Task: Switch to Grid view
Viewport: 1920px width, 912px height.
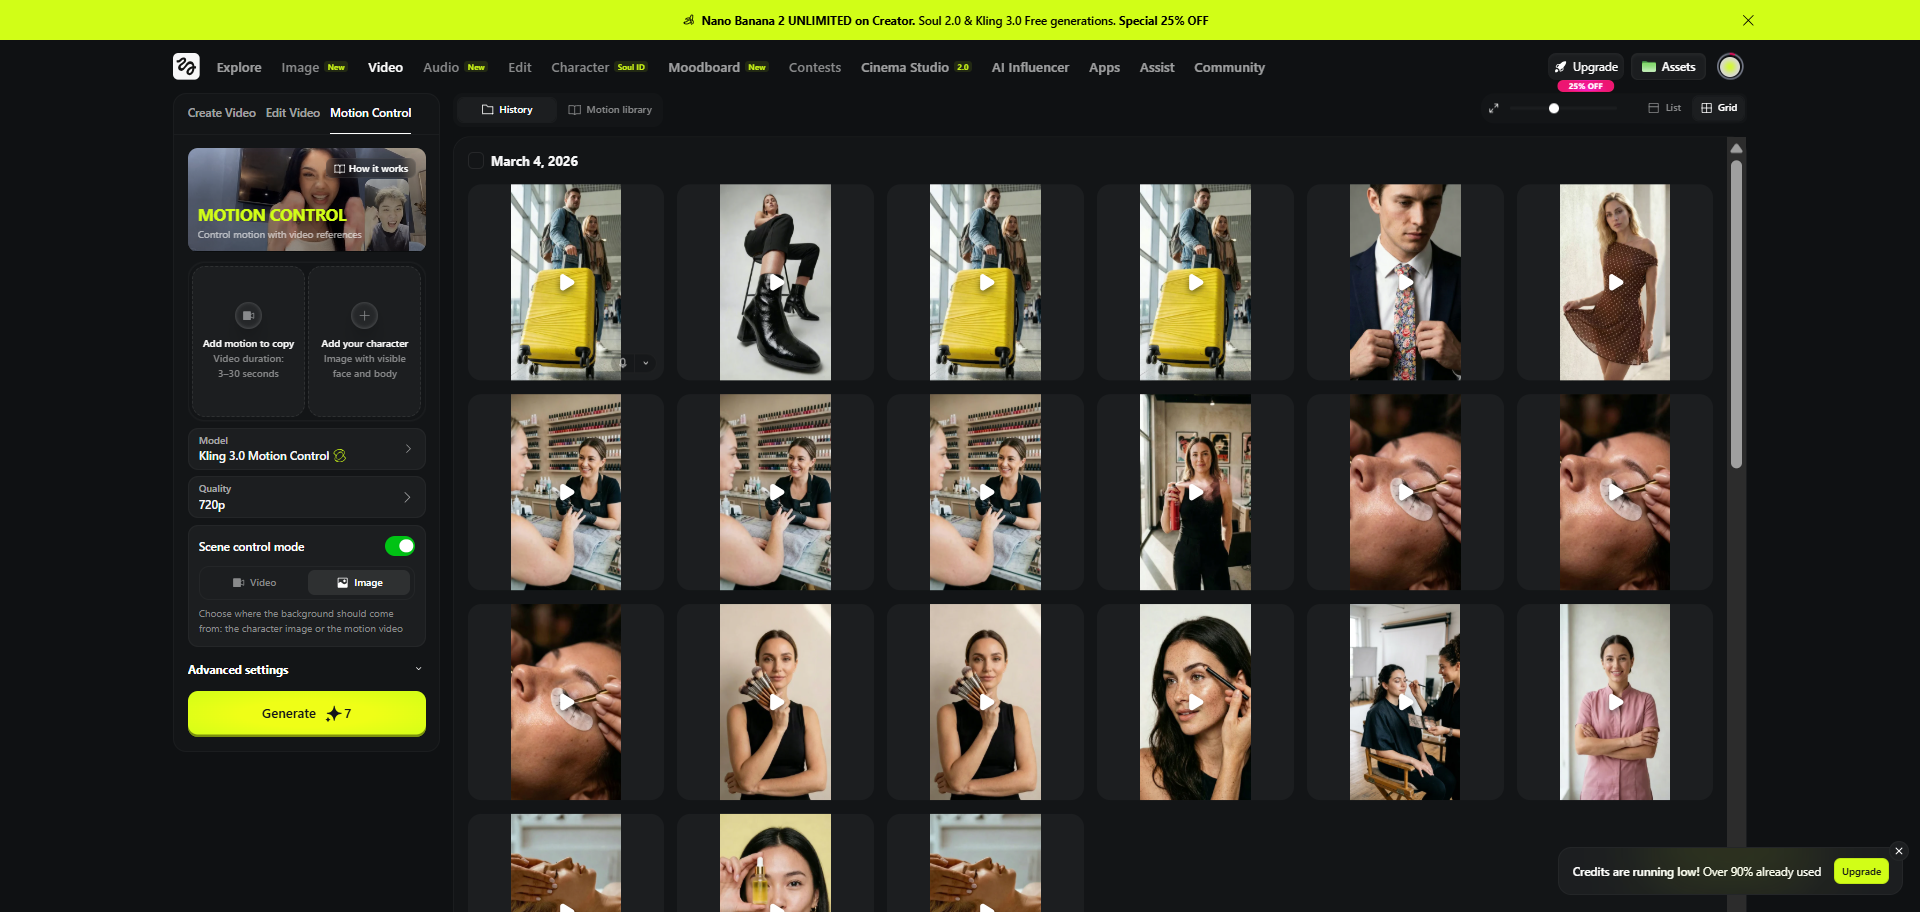Action: 1719,108
